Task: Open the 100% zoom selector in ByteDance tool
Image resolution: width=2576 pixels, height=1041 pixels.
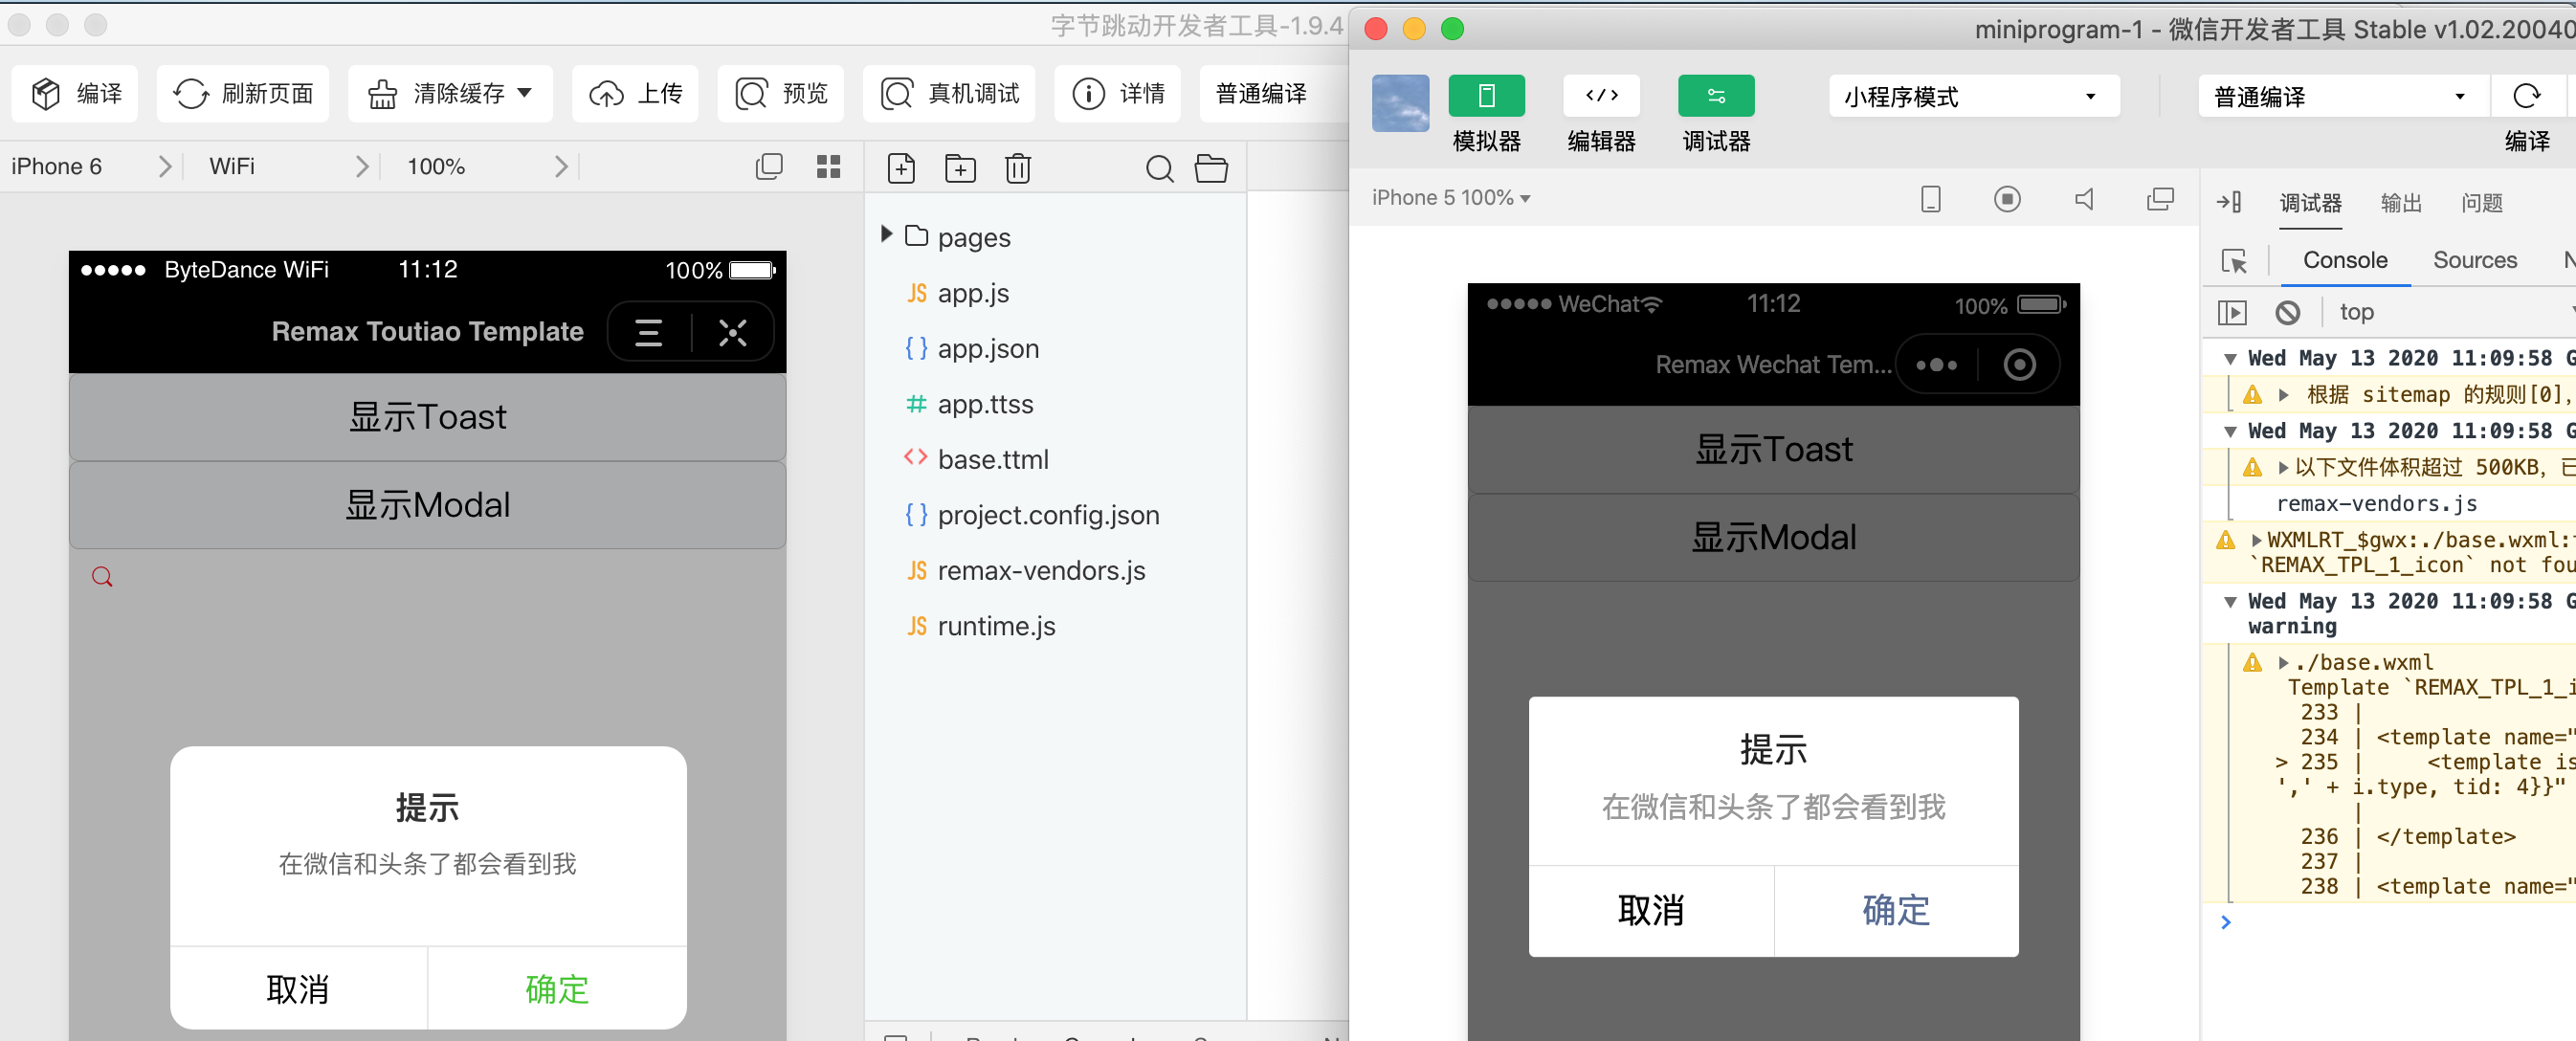Action: point(487,166)
